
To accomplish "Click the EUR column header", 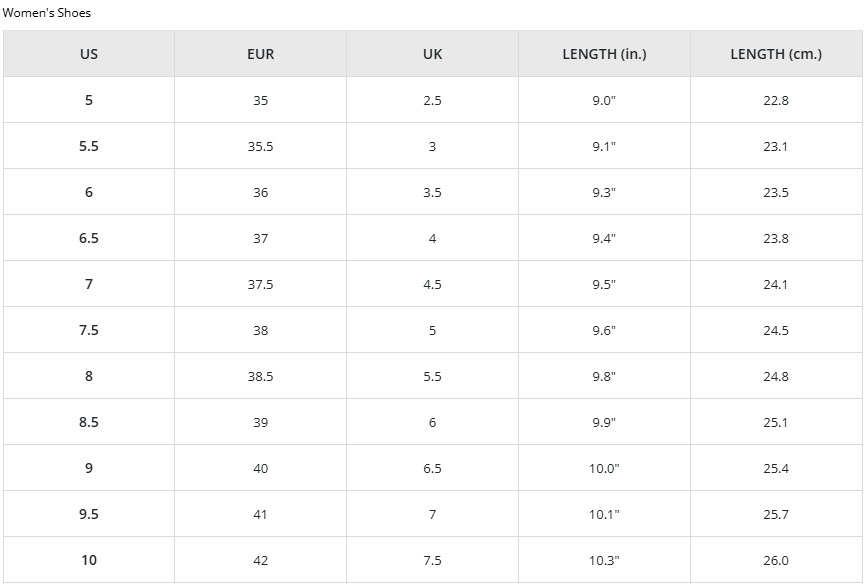I will (x=261, y=54).
